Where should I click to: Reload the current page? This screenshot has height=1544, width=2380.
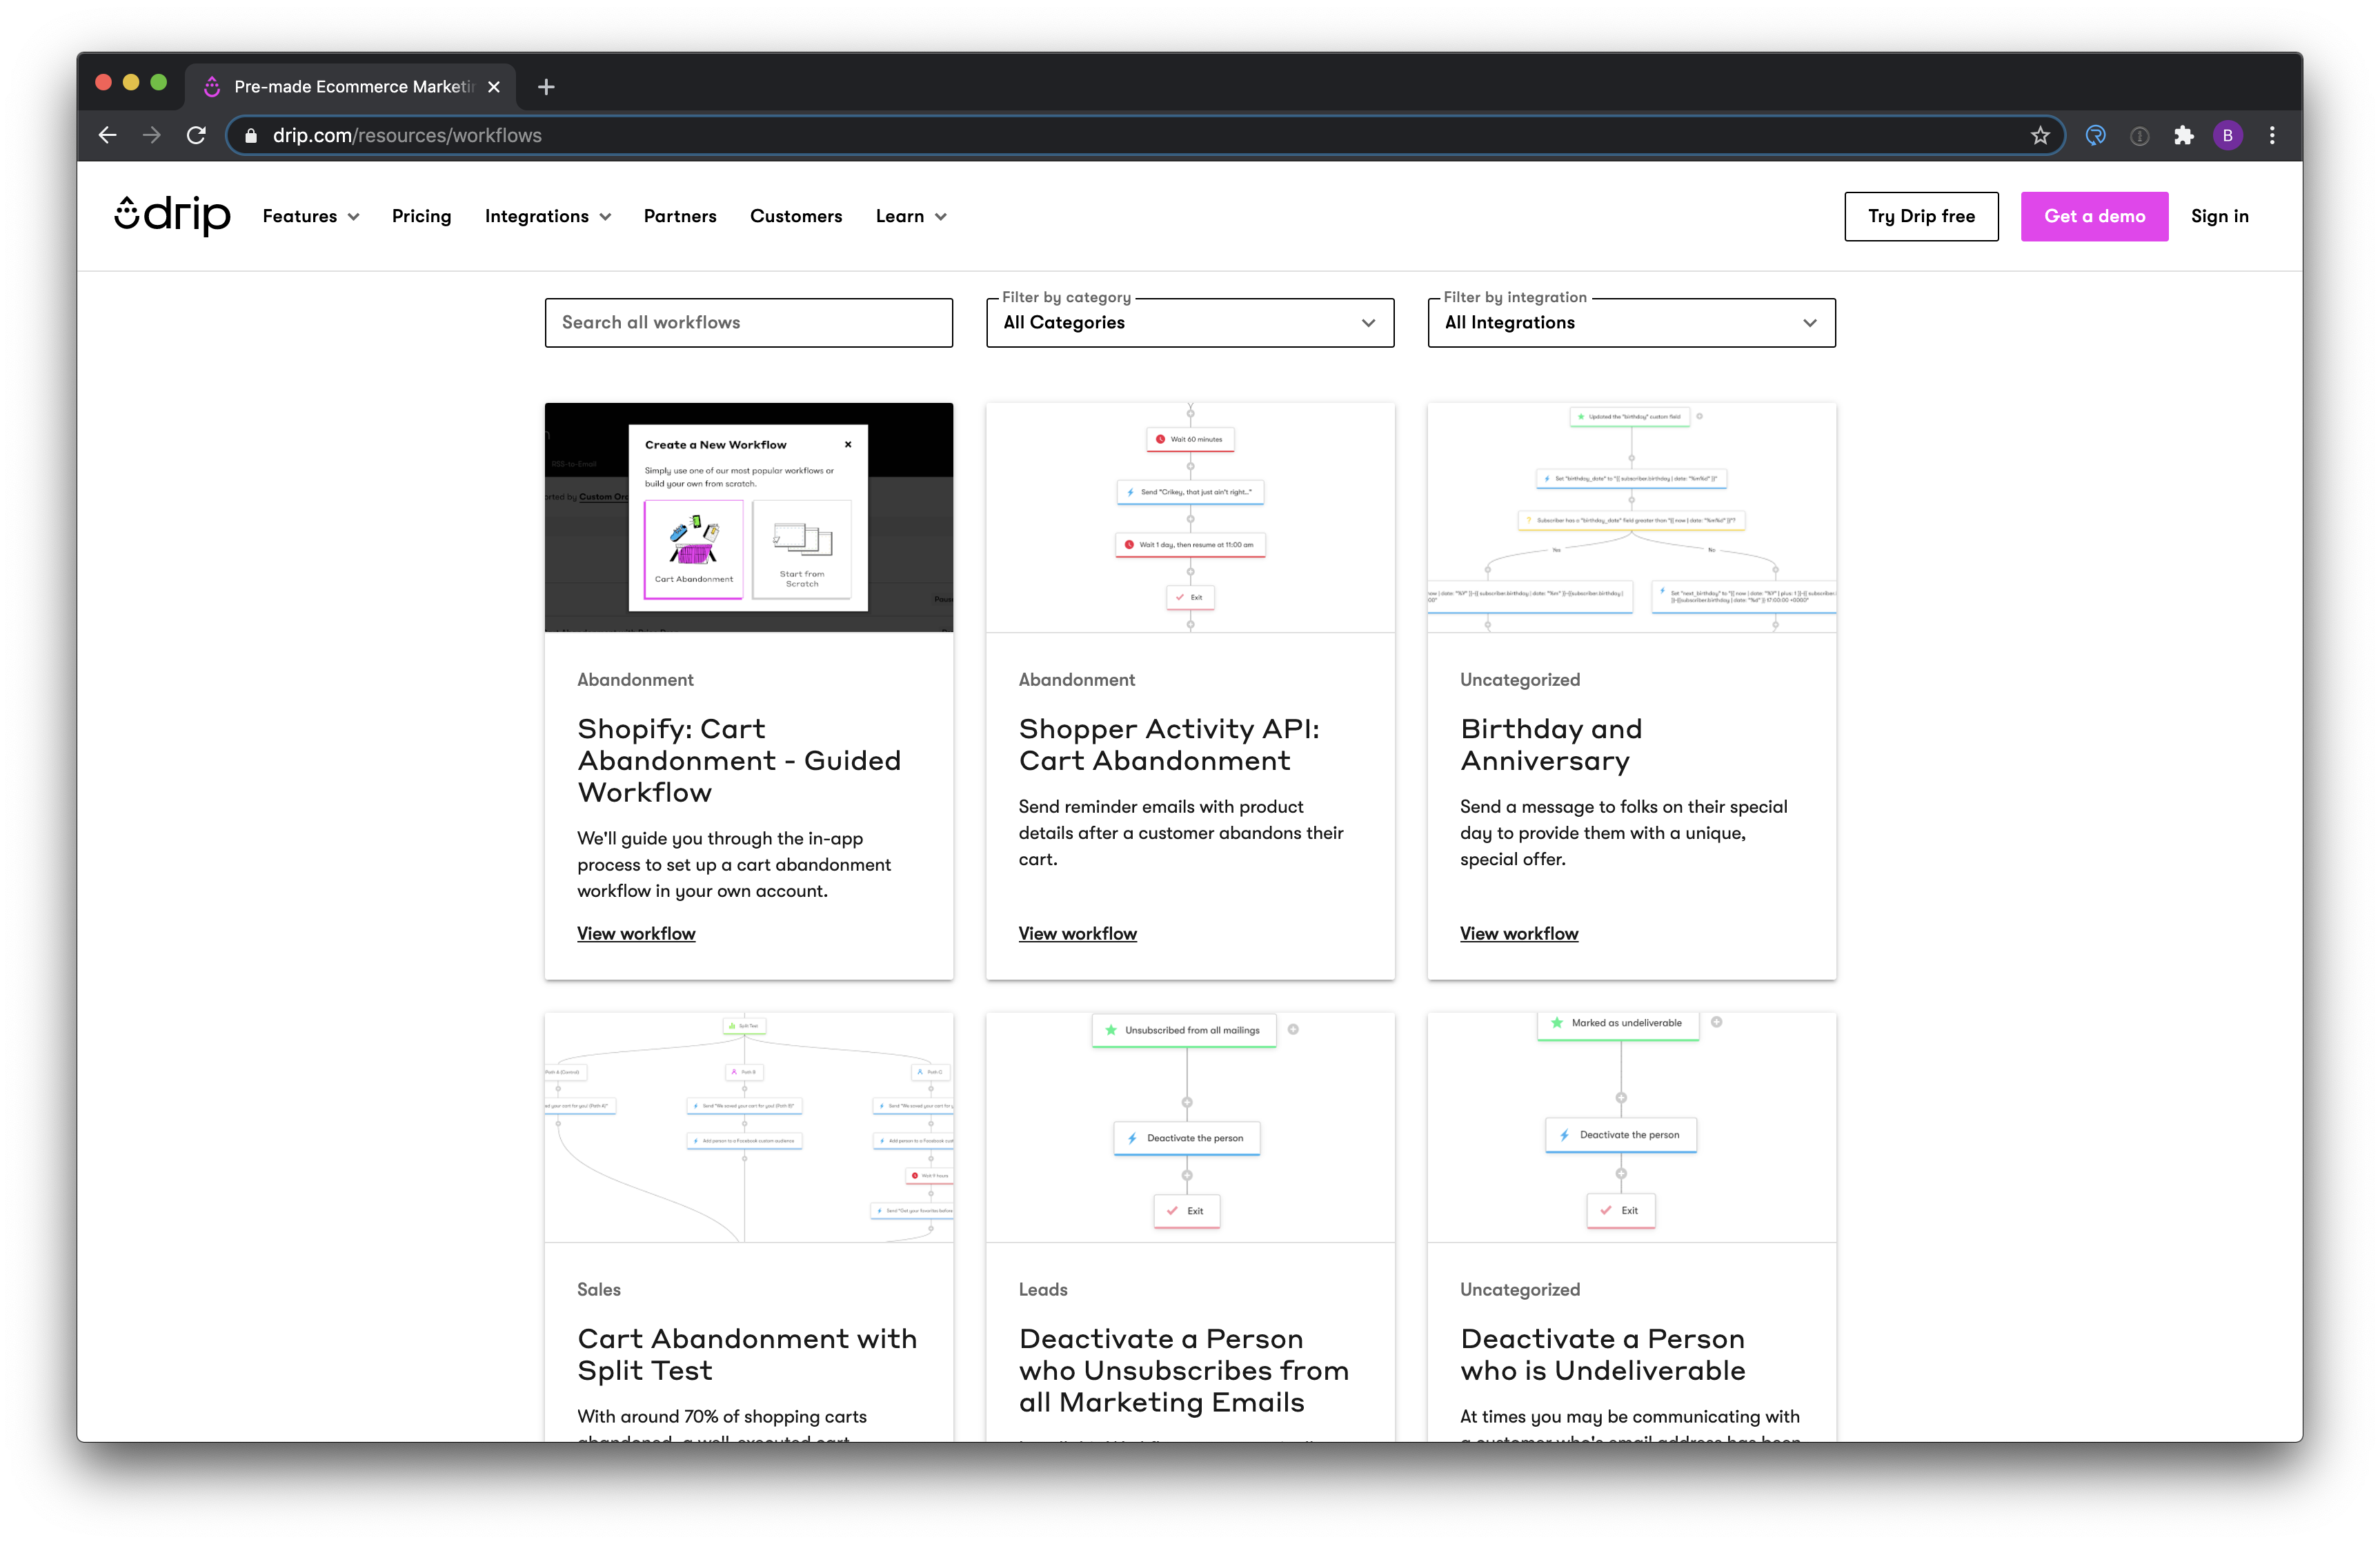[196, 135]
